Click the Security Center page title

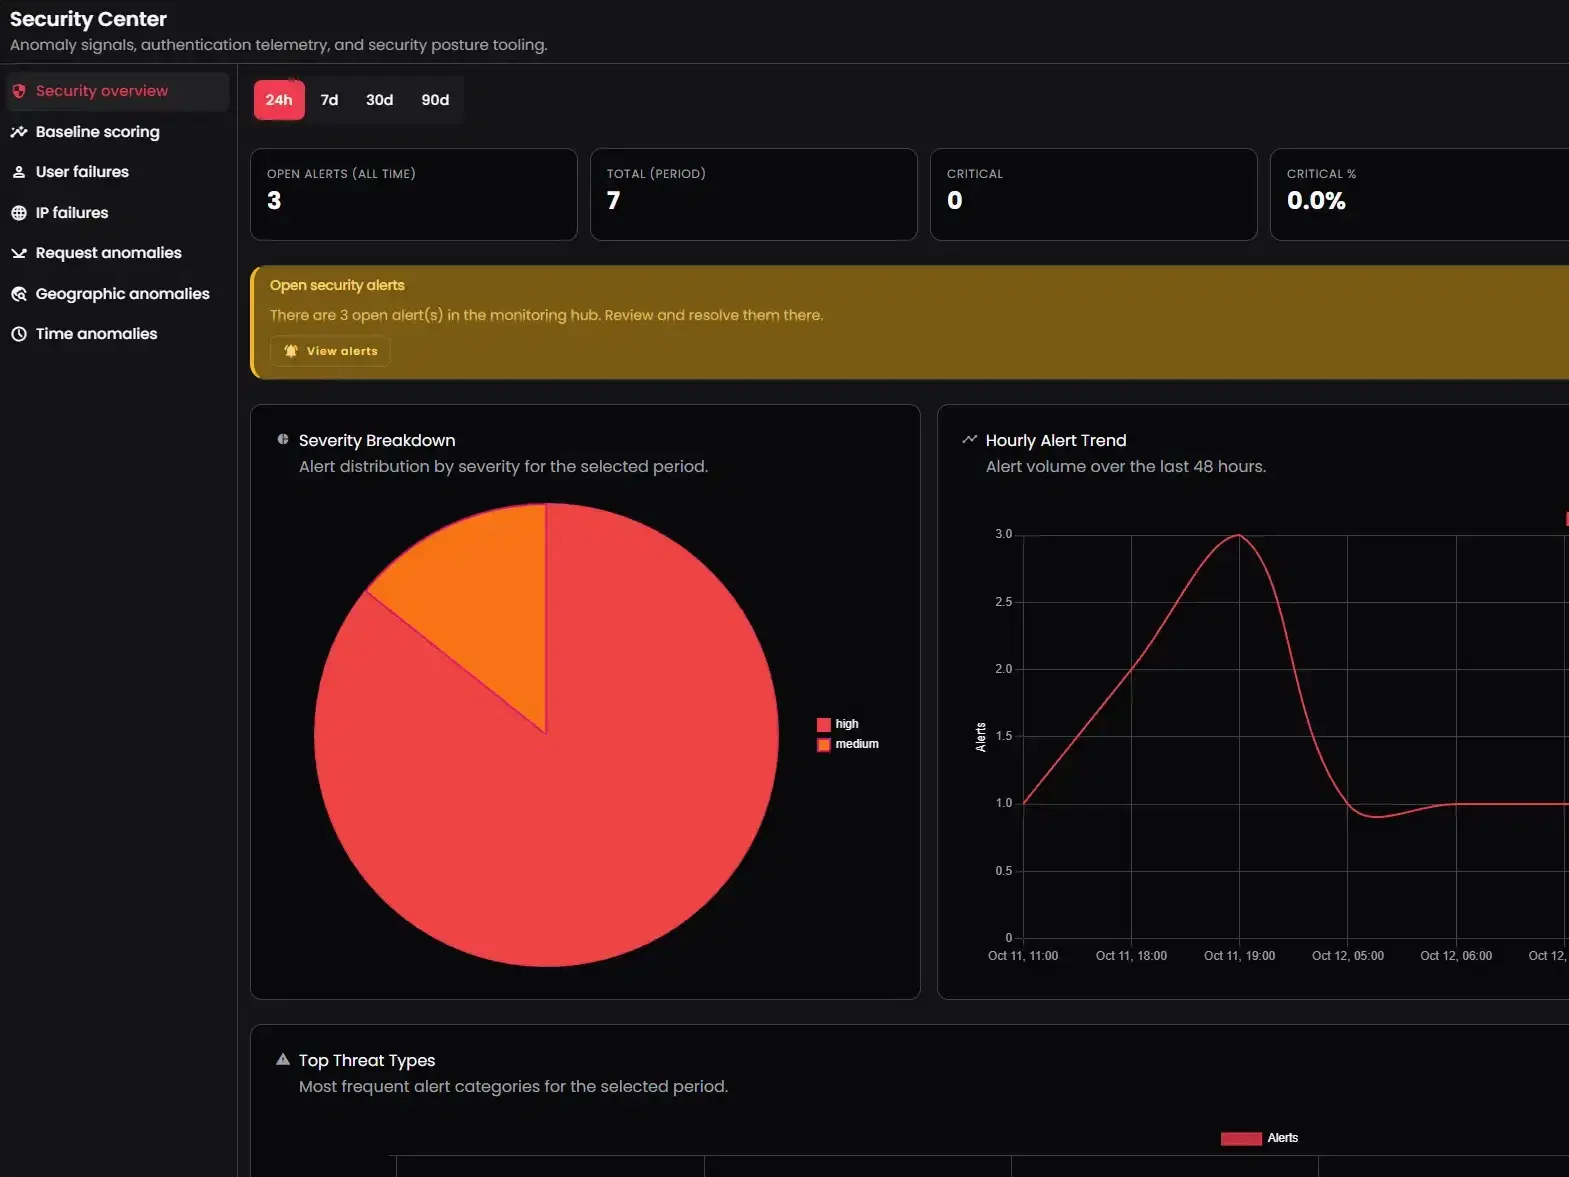(88, 19)
